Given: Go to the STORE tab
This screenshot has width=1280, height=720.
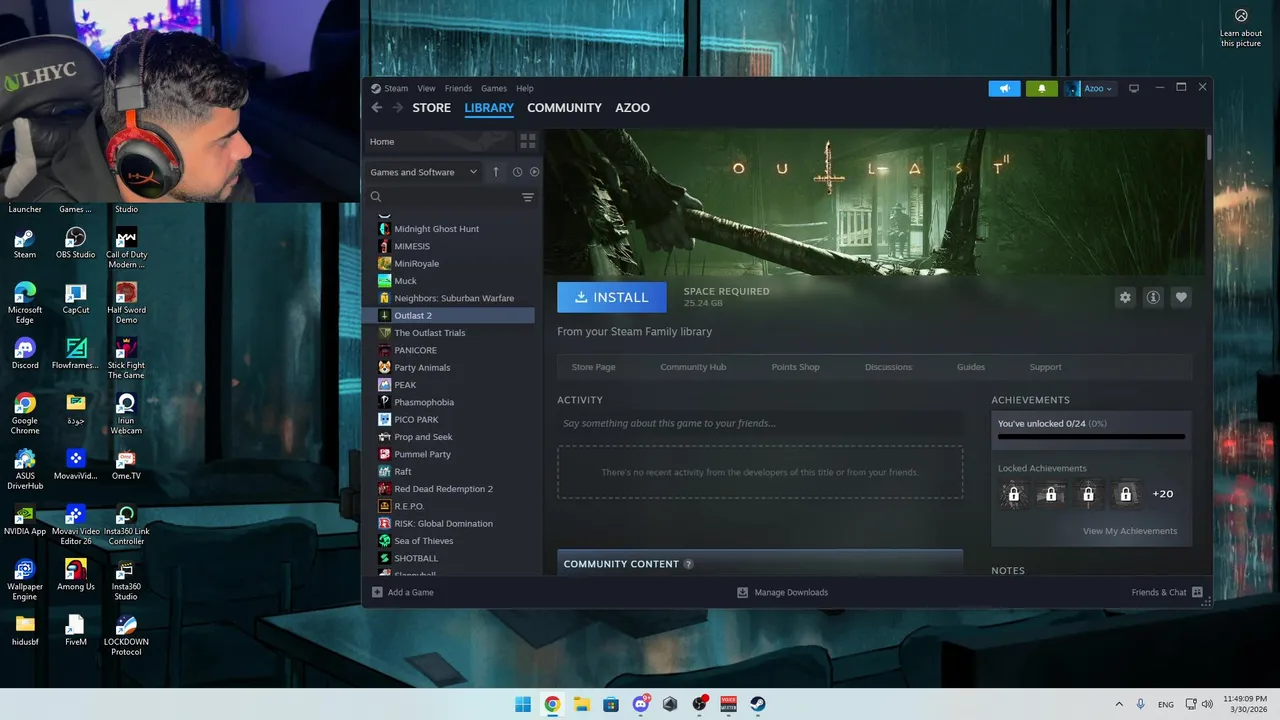Looking at the screenshot, I should point(432,108).
